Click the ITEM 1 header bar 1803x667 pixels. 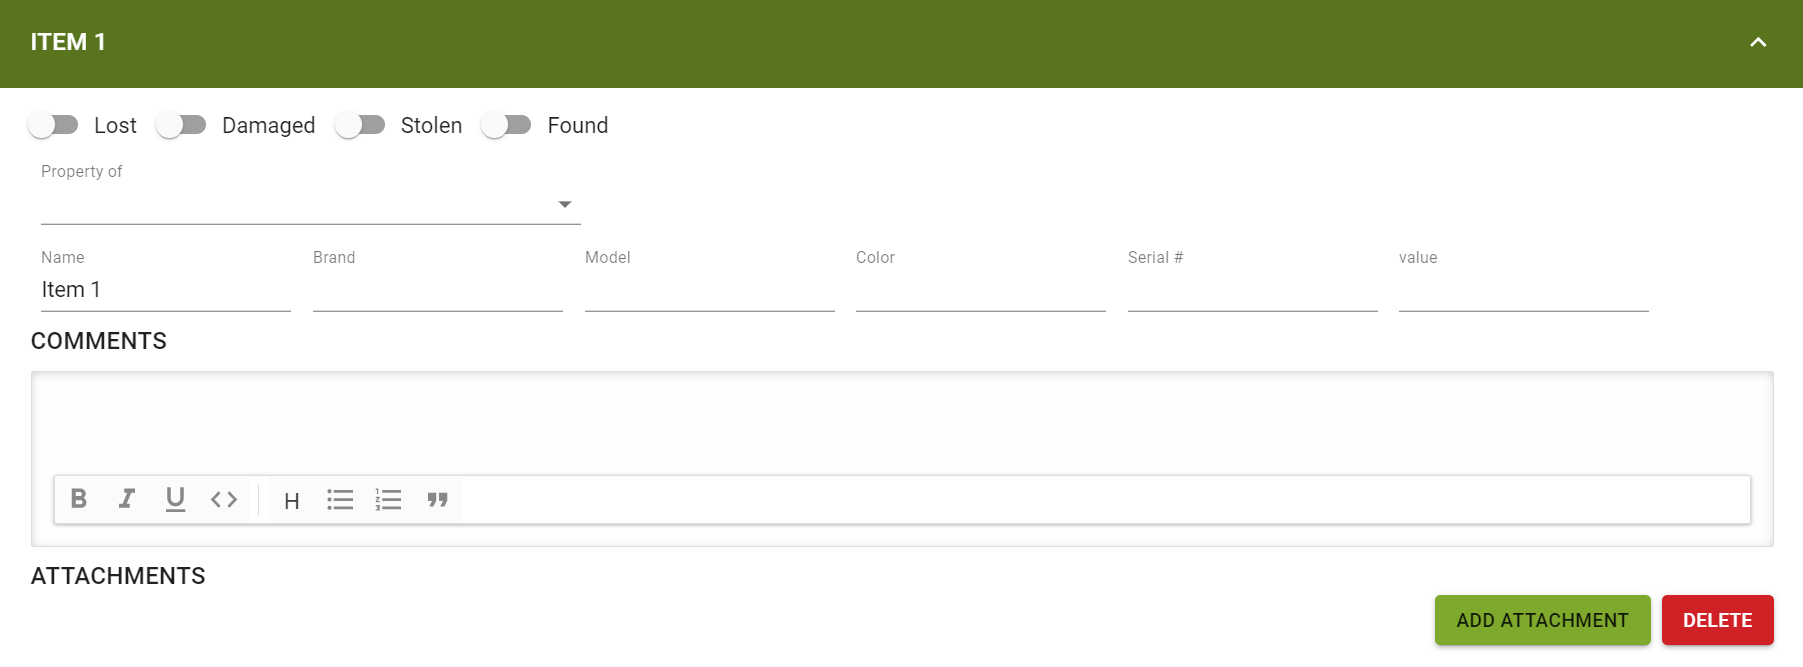901,43
